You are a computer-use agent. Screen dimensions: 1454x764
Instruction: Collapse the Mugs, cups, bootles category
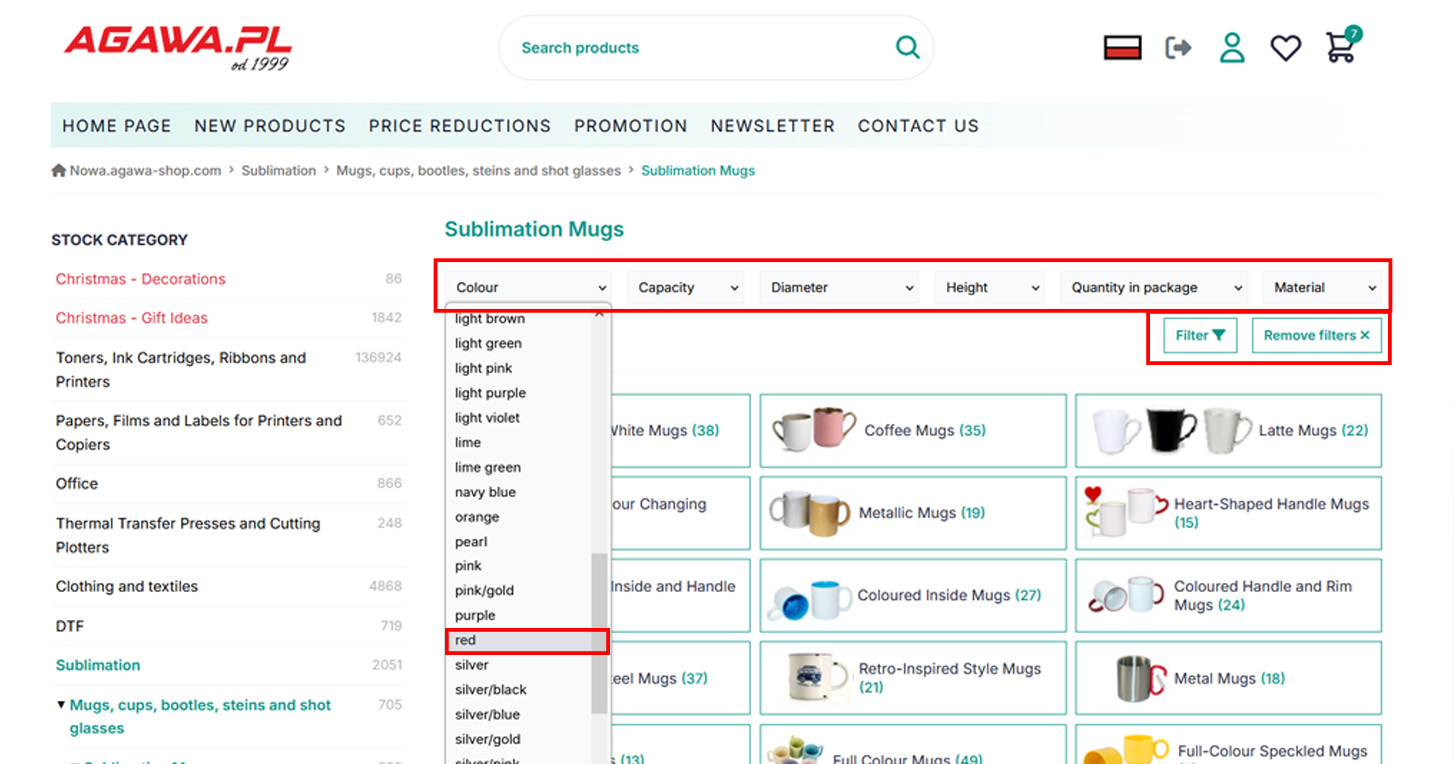click(x=62, y=705)
